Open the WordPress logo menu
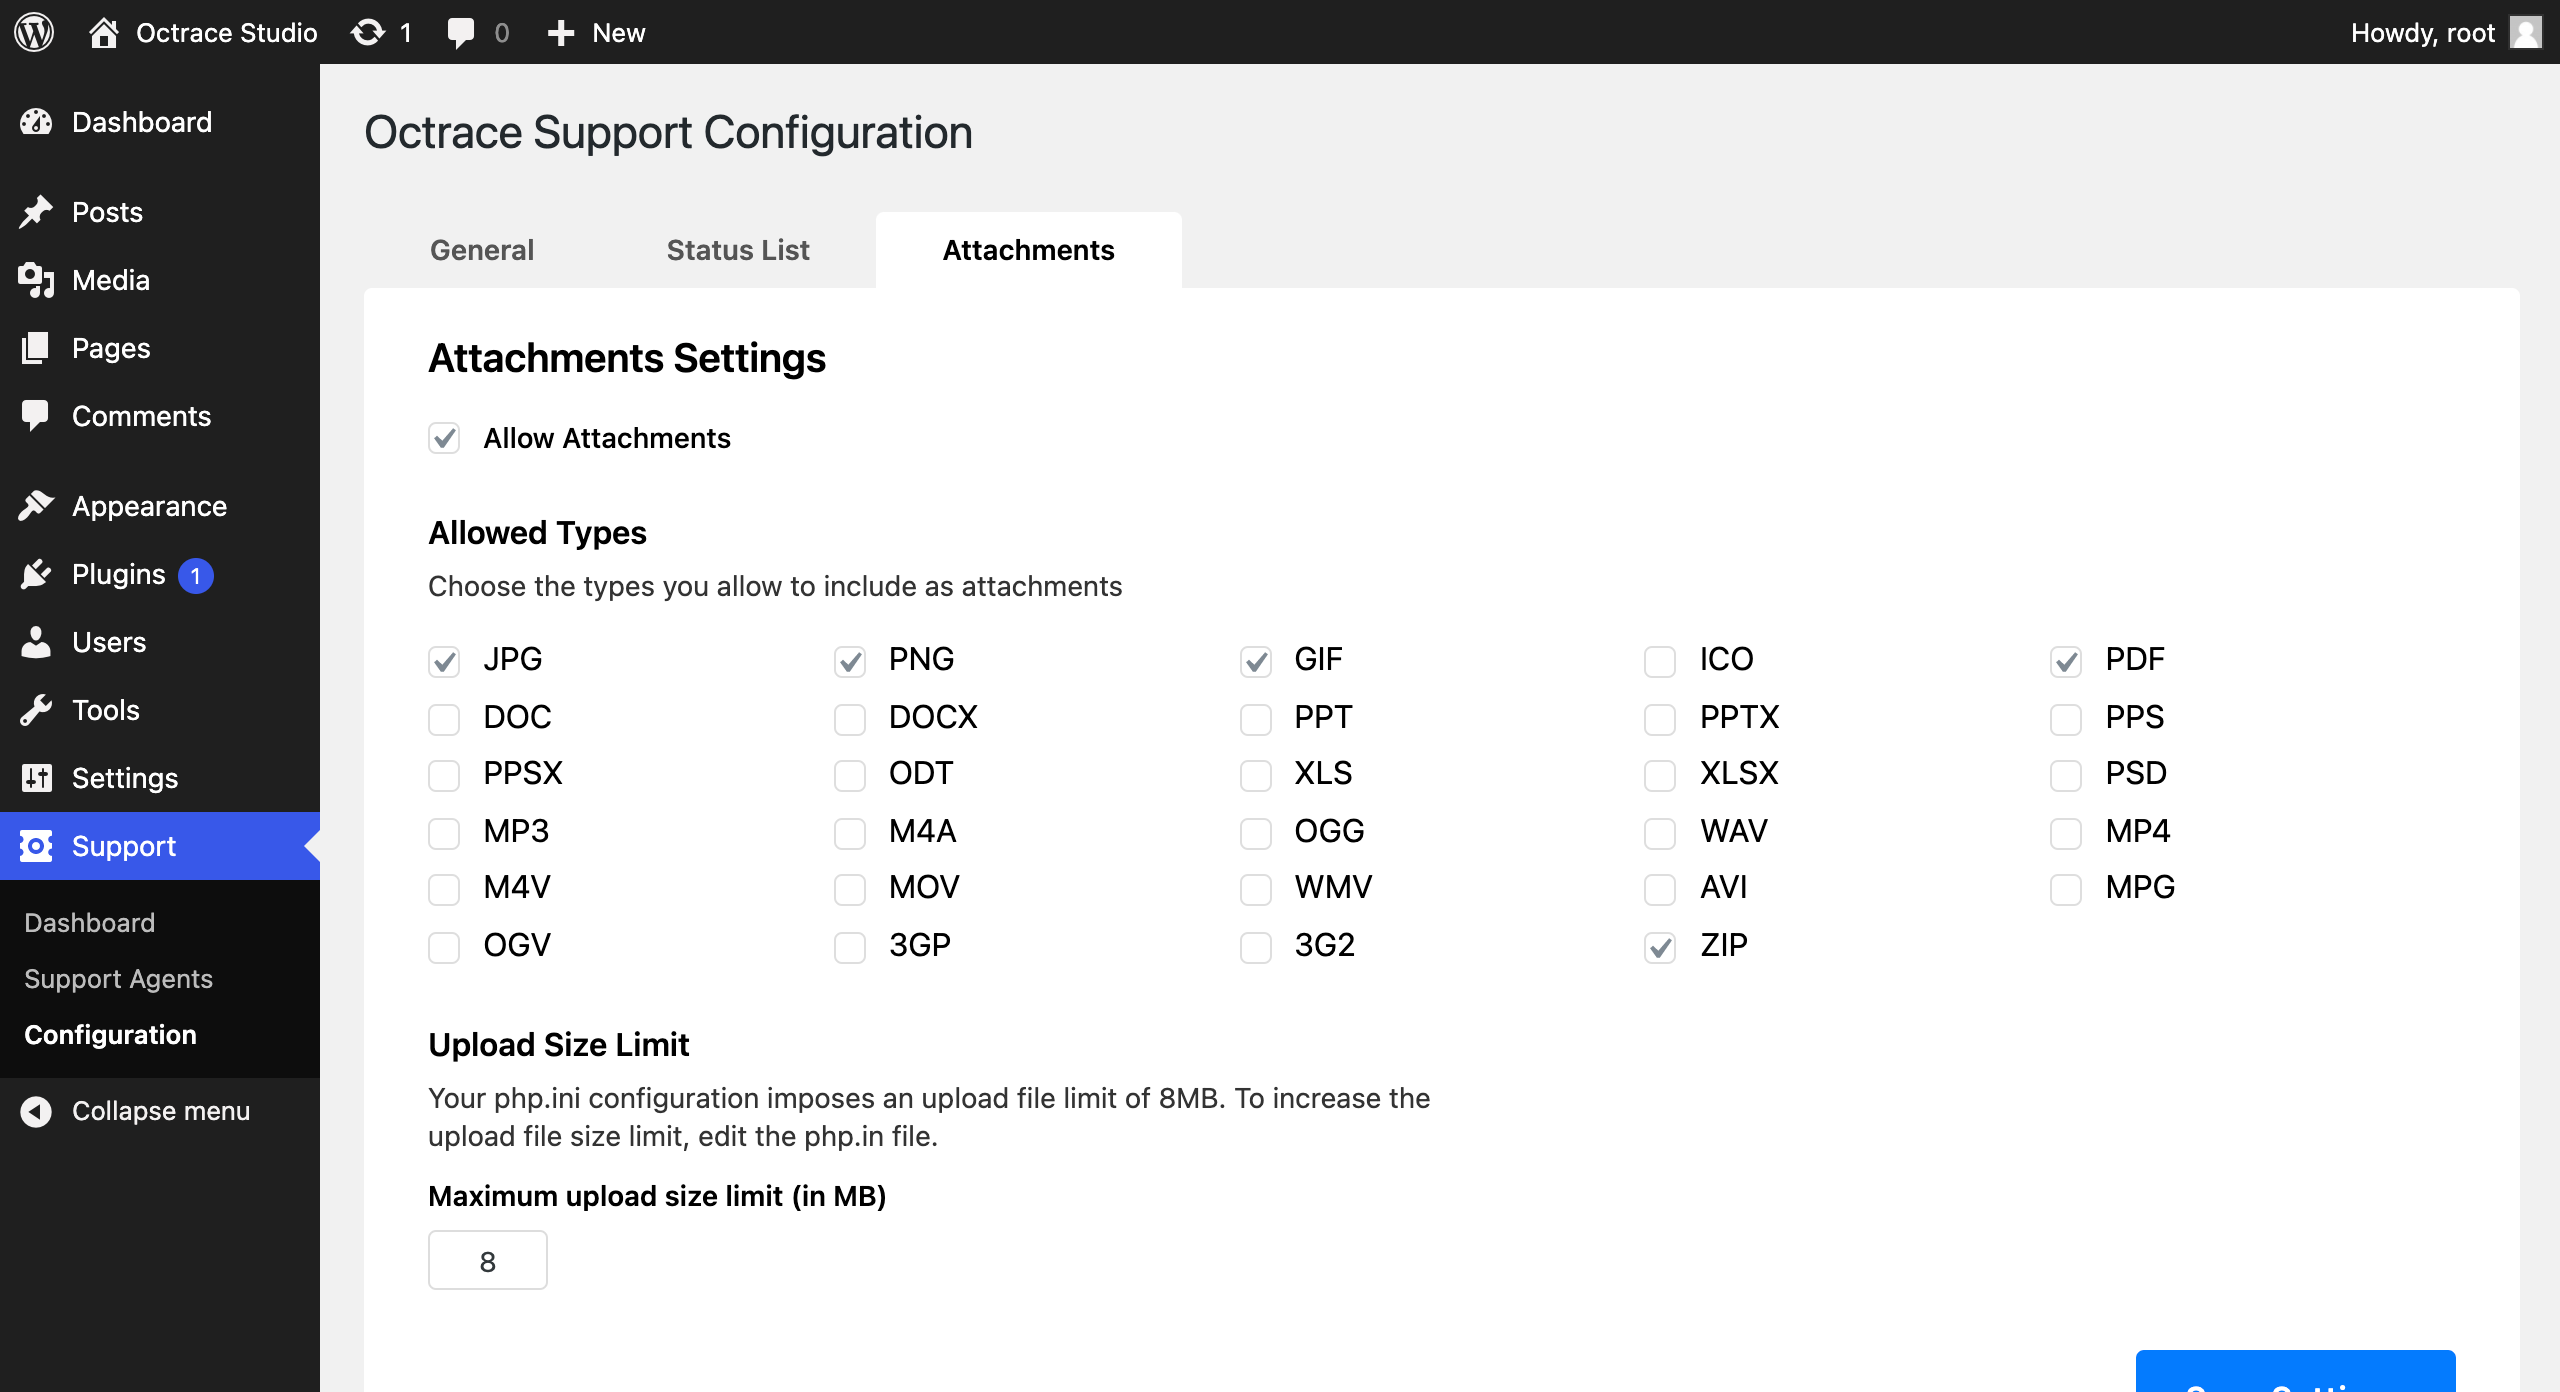 coord(34,32)
